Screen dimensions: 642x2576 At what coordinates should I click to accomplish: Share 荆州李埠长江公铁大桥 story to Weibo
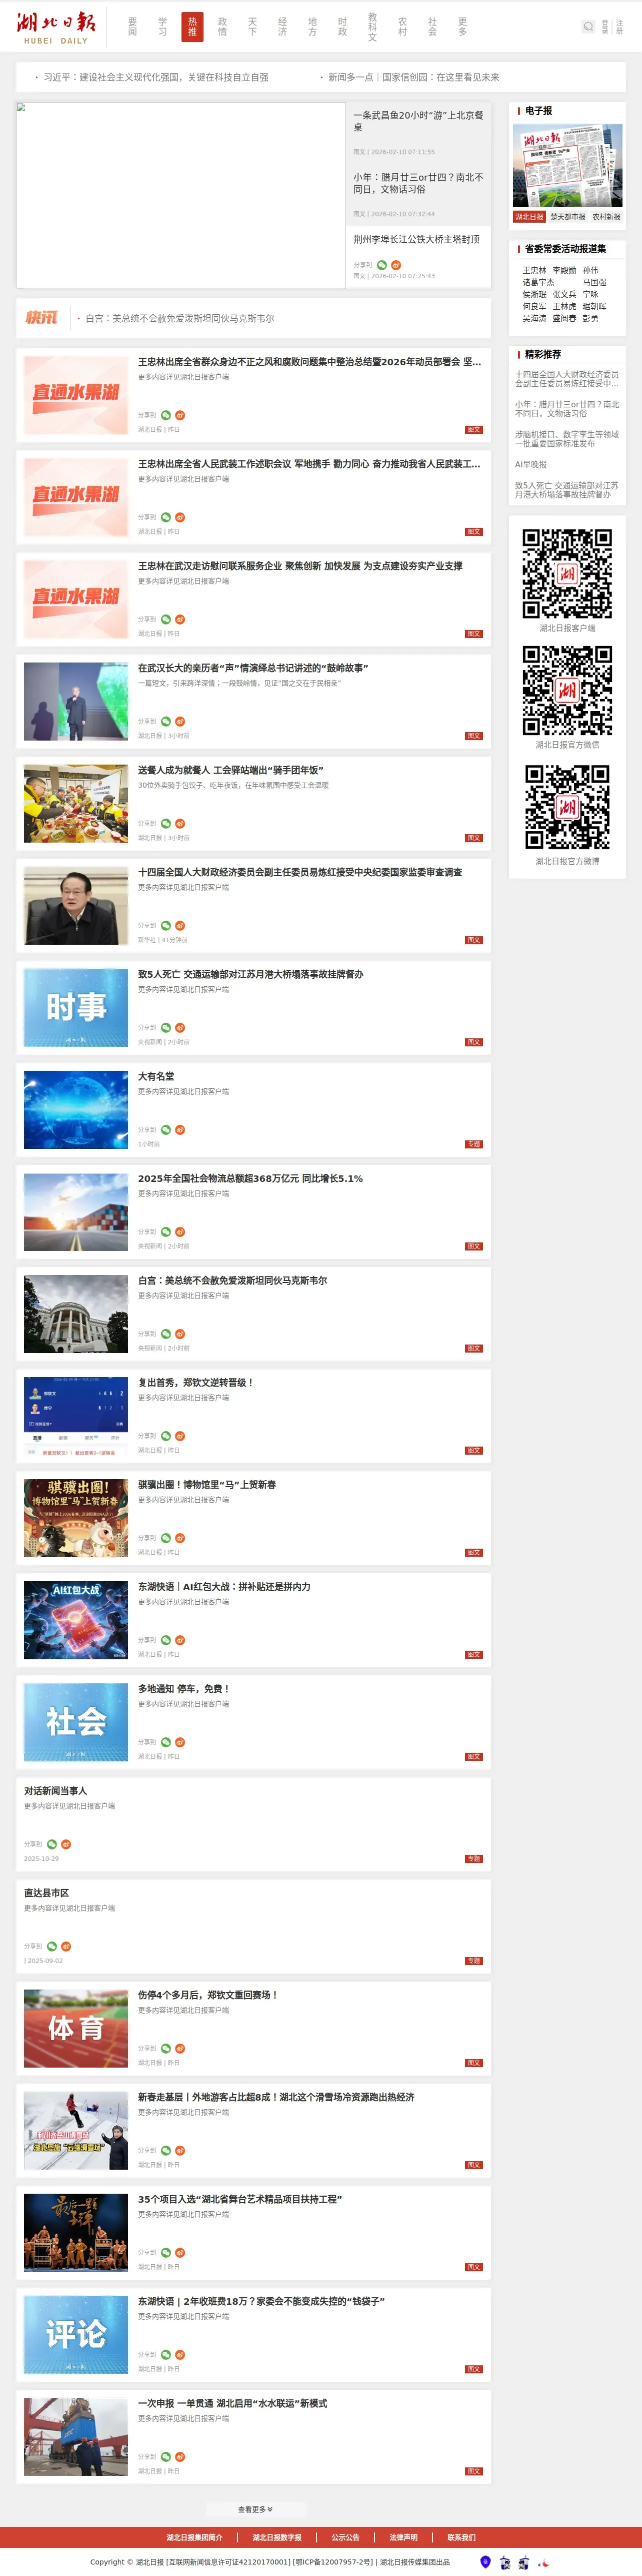[x=395, y=265]
